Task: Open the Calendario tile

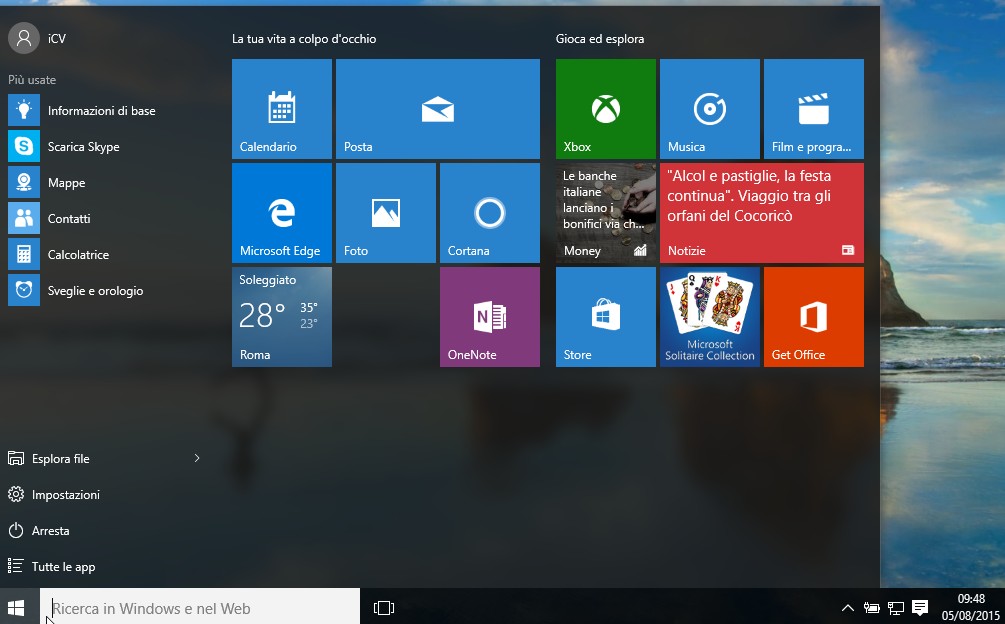Action: [x=282, y=109]
